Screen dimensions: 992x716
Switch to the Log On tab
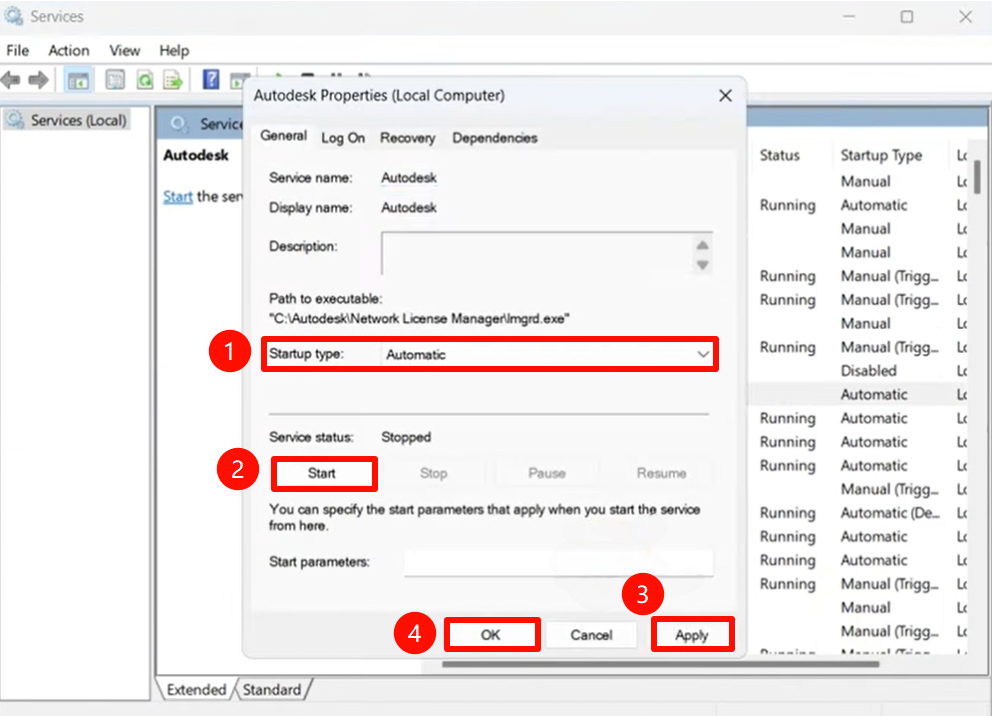[343, 138]
